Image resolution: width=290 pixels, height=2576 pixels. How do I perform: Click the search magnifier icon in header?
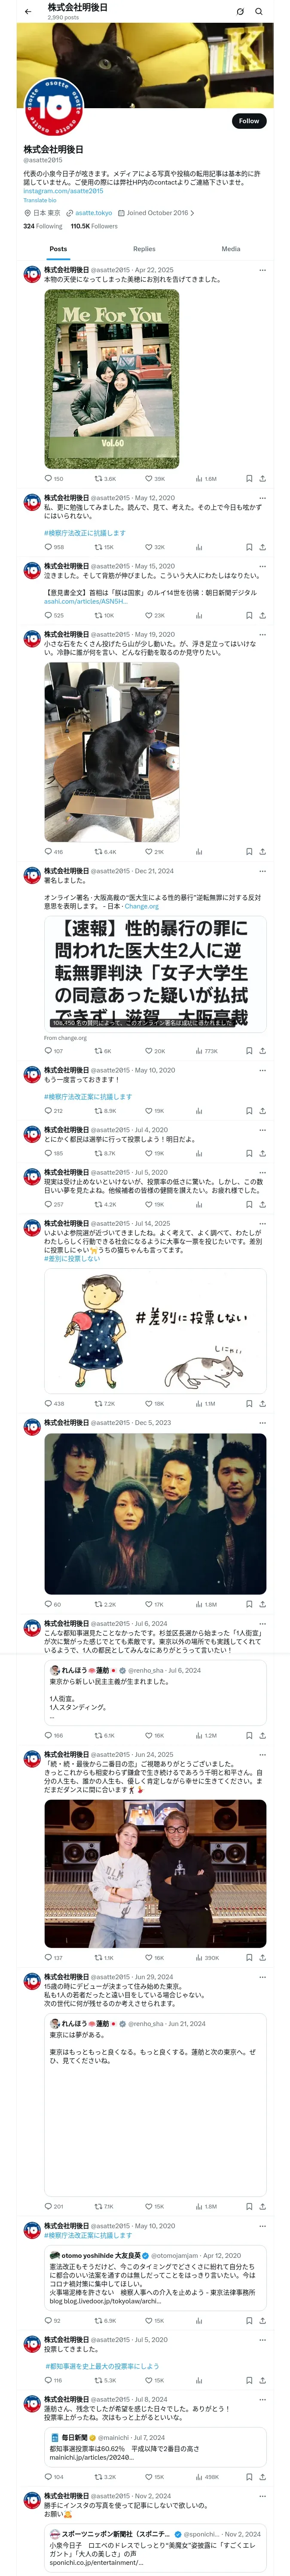[x=259, y=12]
